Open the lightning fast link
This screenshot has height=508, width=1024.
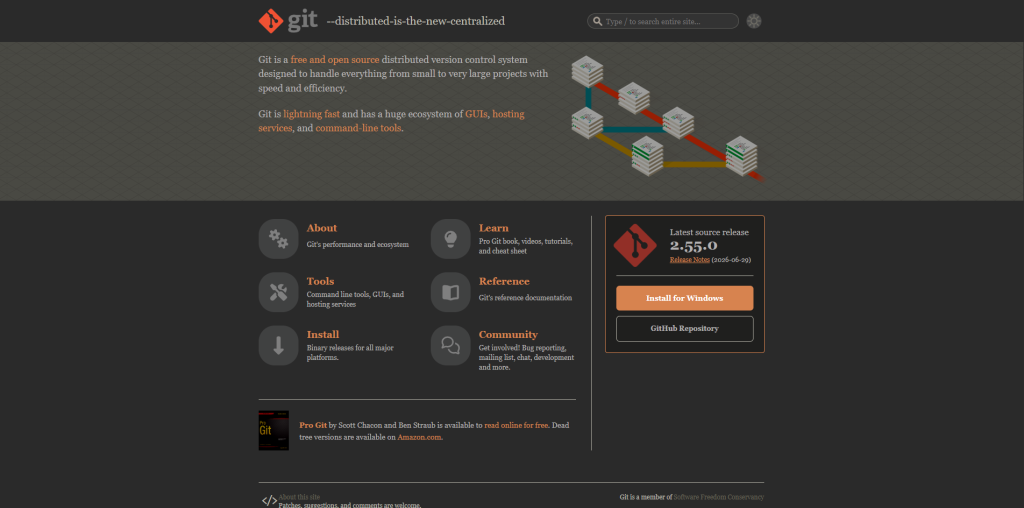[x=312, y=114]
